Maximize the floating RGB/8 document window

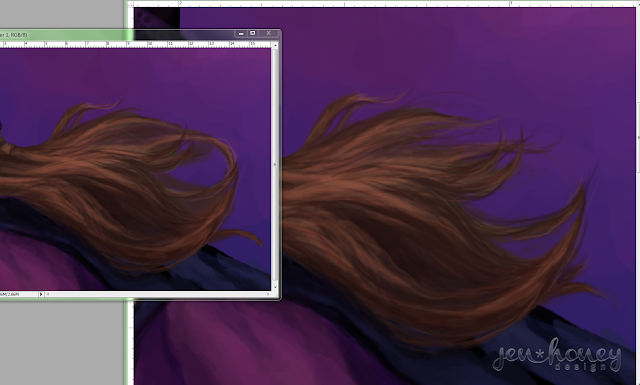[253, 33]
